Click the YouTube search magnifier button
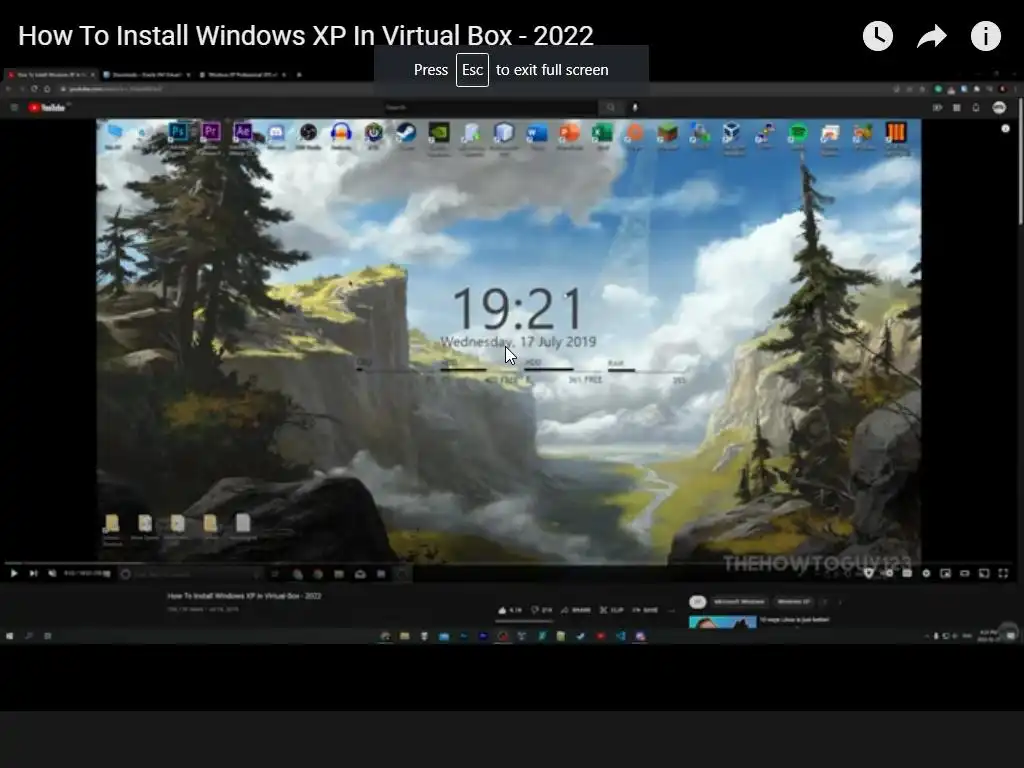Viewport: 1024px width, 768px height. (611, 108)
